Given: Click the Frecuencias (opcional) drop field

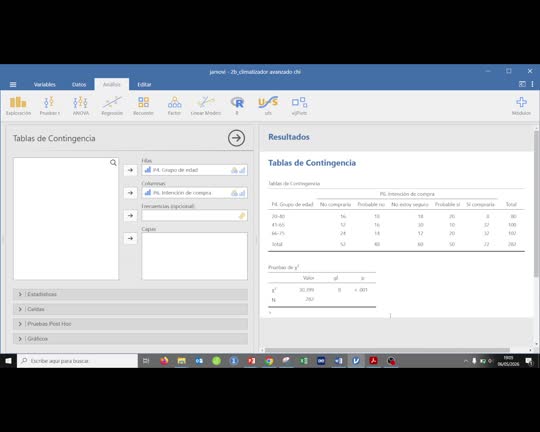Looking at the screenshot, I should click(x=194, y=216).
